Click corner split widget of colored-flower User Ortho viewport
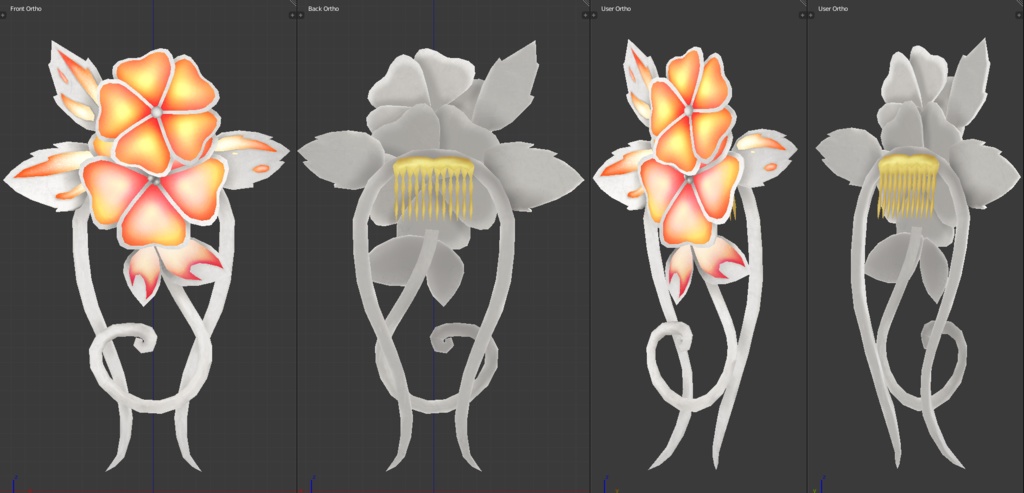Screen dimensions: 1024x493 [803, 3]
